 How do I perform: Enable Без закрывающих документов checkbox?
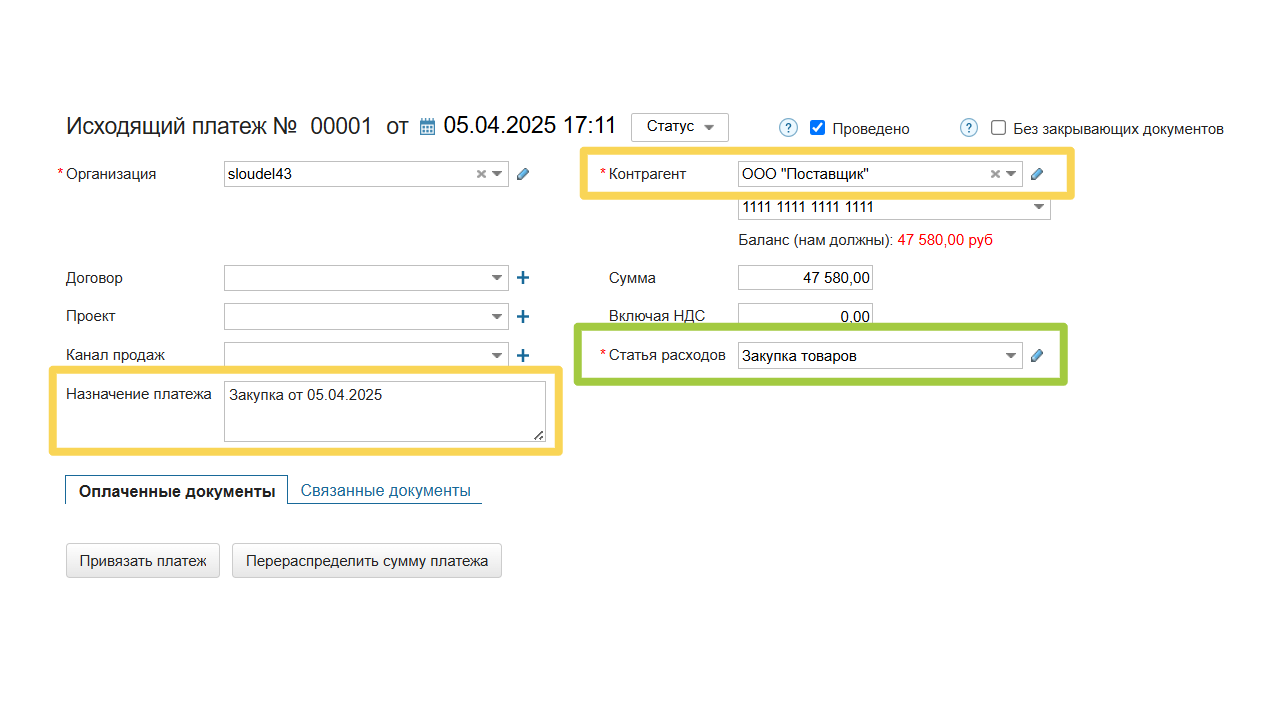point(998,128)
